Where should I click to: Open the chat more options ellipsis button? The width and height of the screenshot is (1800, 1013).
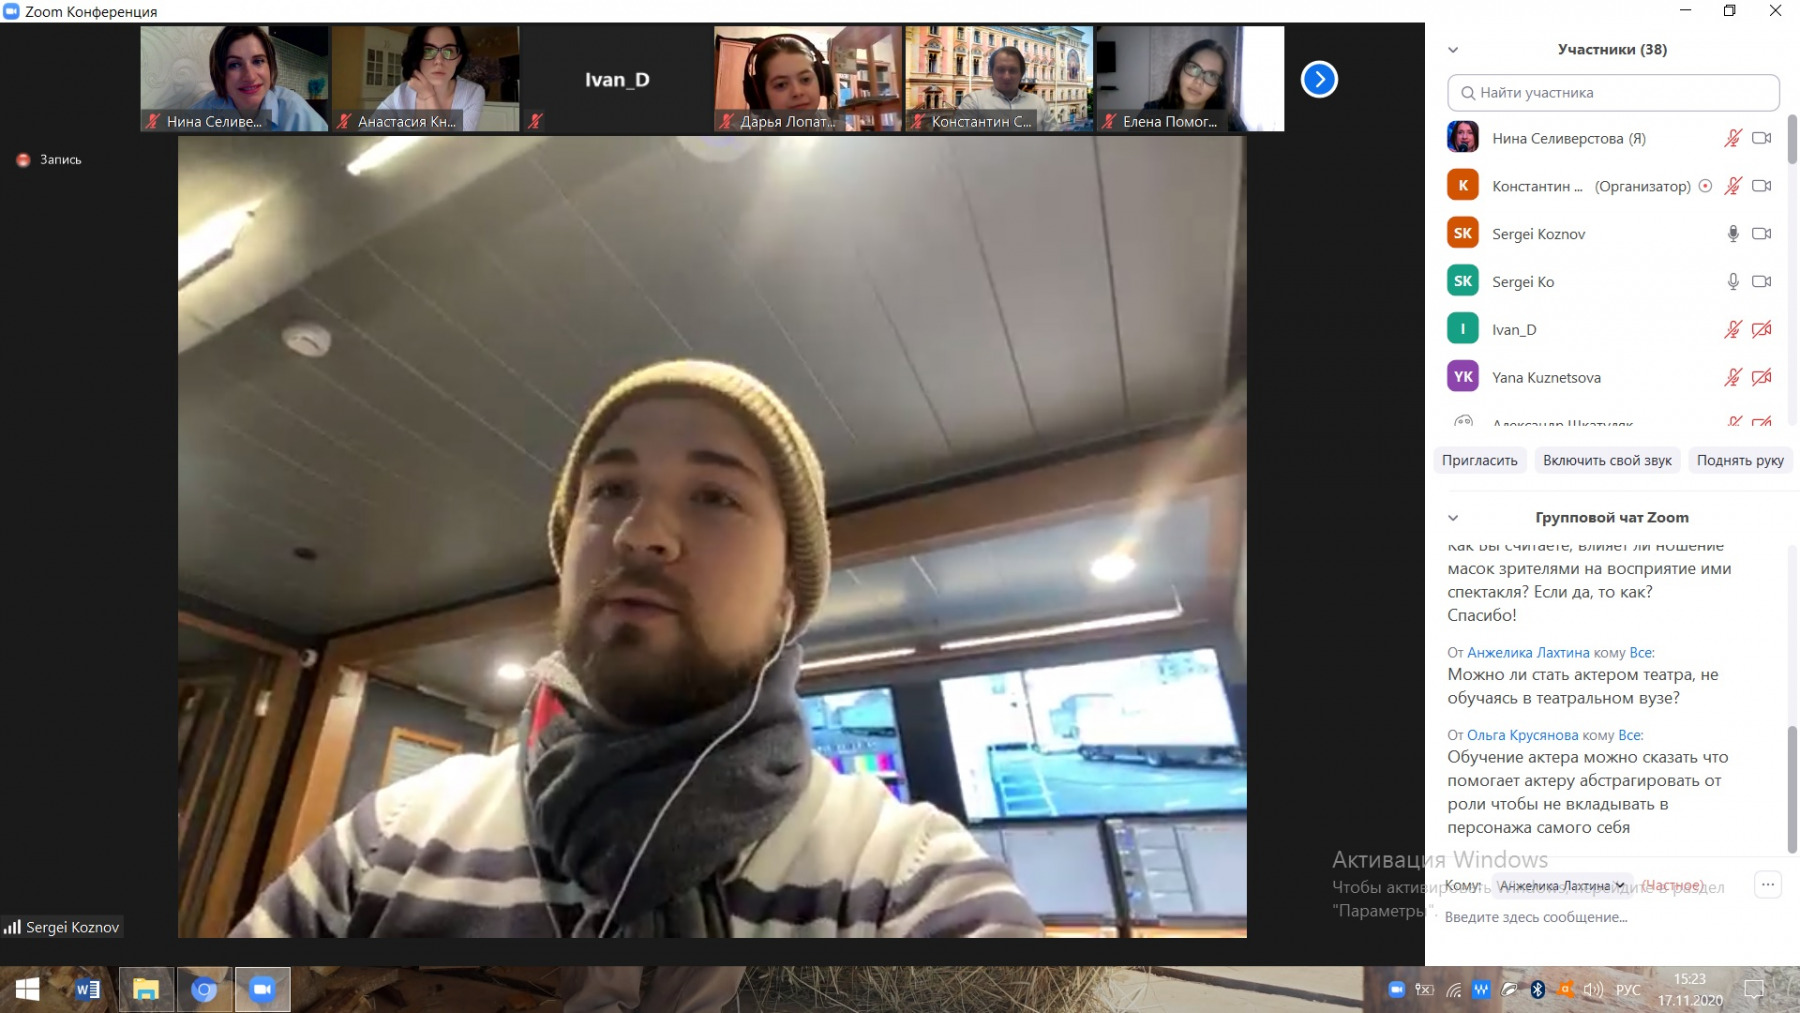click(1768, 884)
